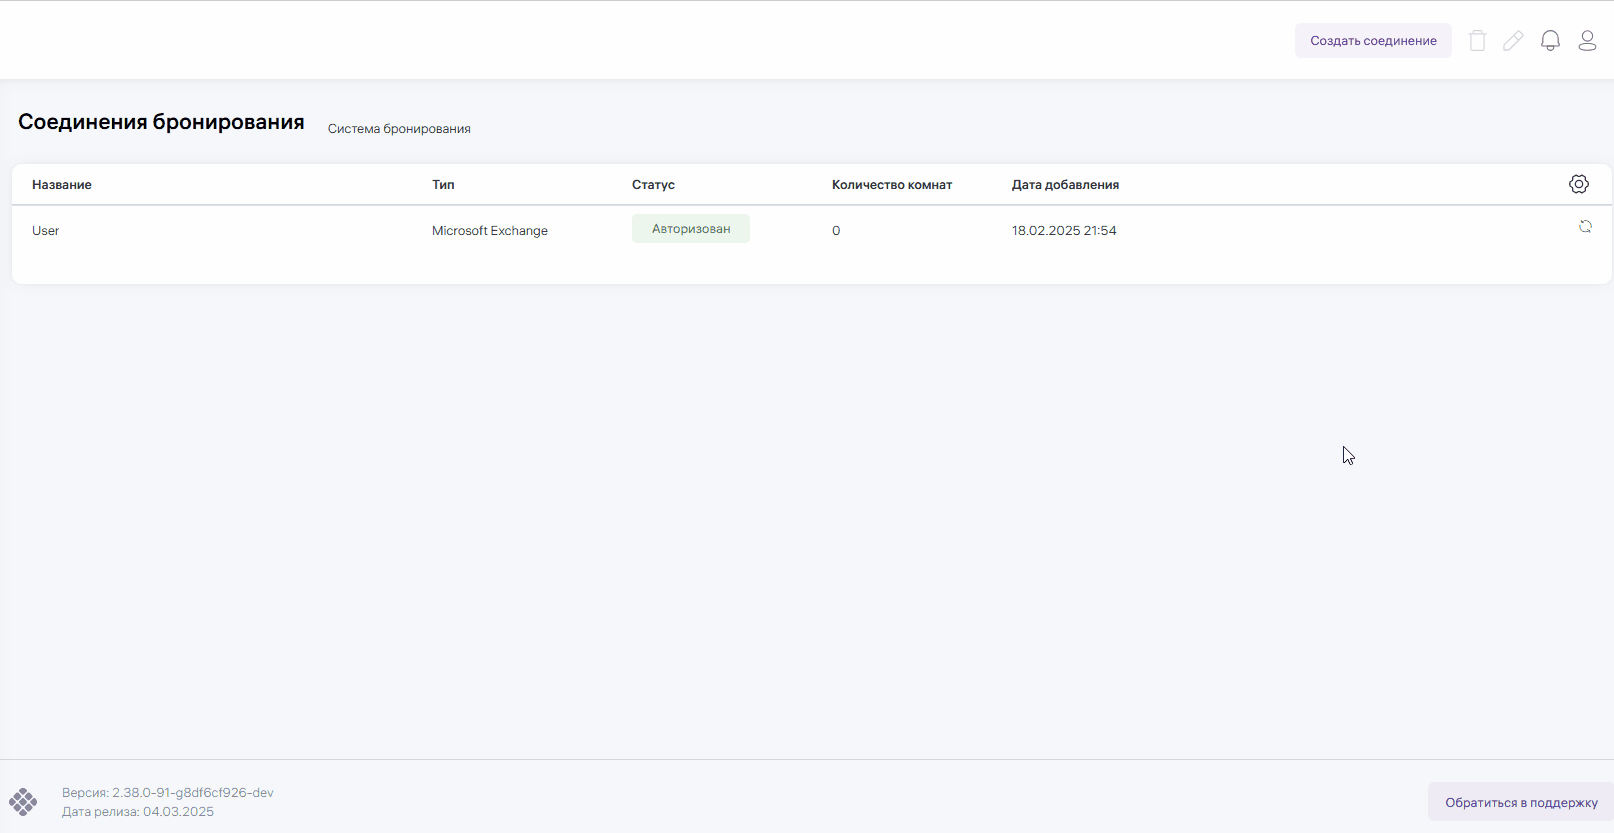
Task: Click the pencil edit icon
Action: 1513,41
